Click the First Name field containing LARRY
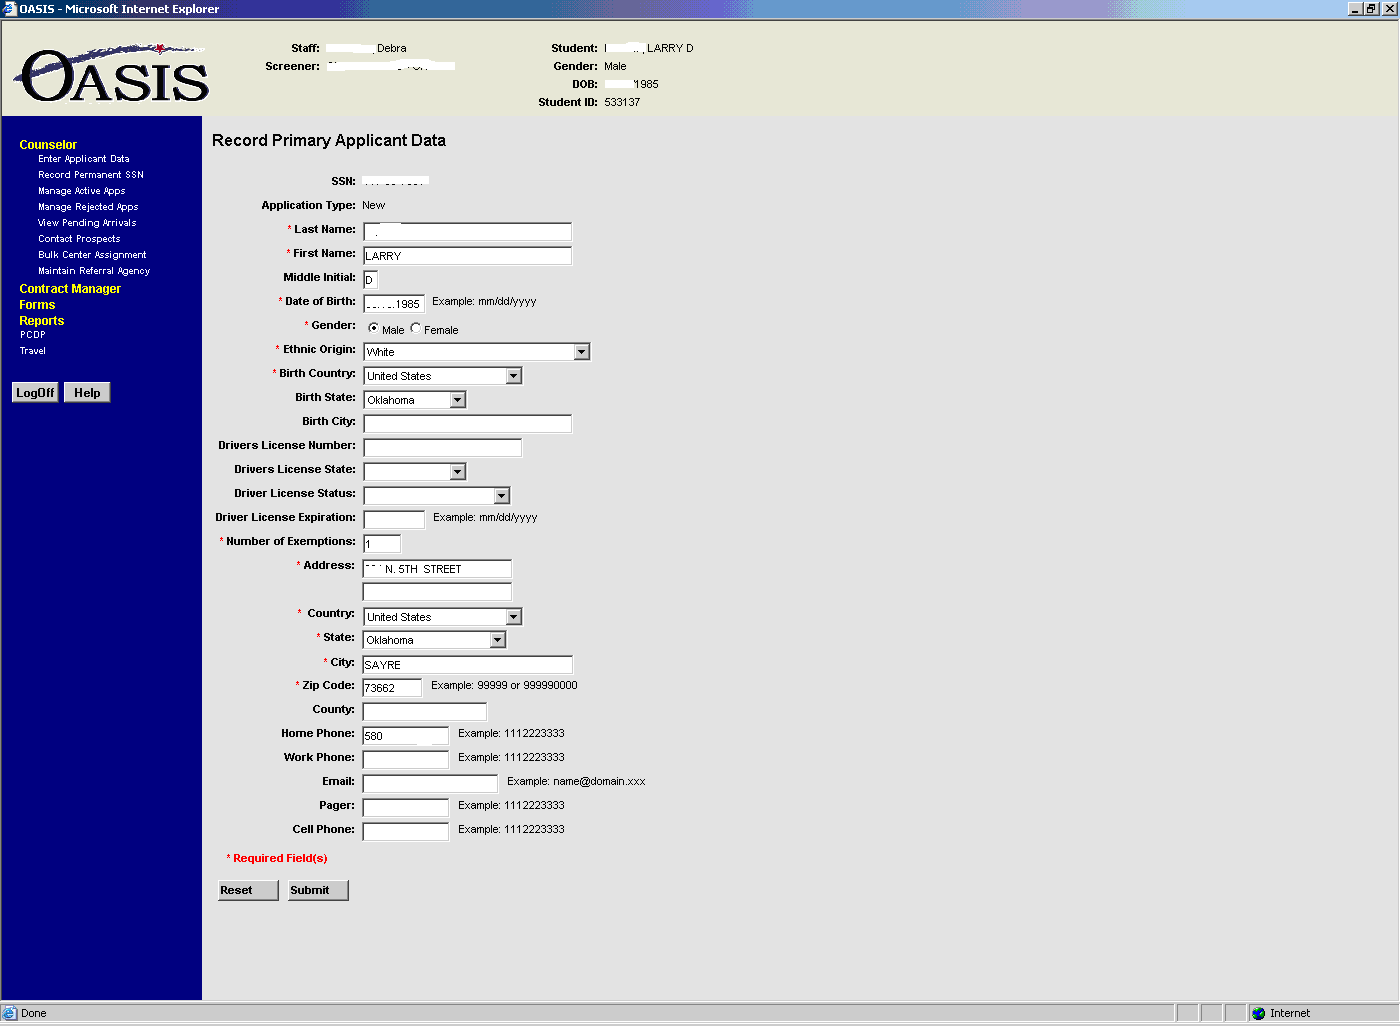1400x1026 pixels. 467,256
